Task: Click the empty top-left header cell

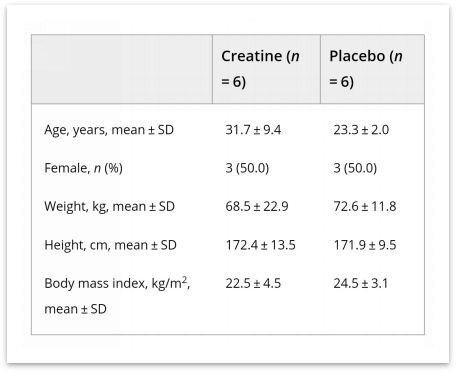Action: [x=122, y=69]
